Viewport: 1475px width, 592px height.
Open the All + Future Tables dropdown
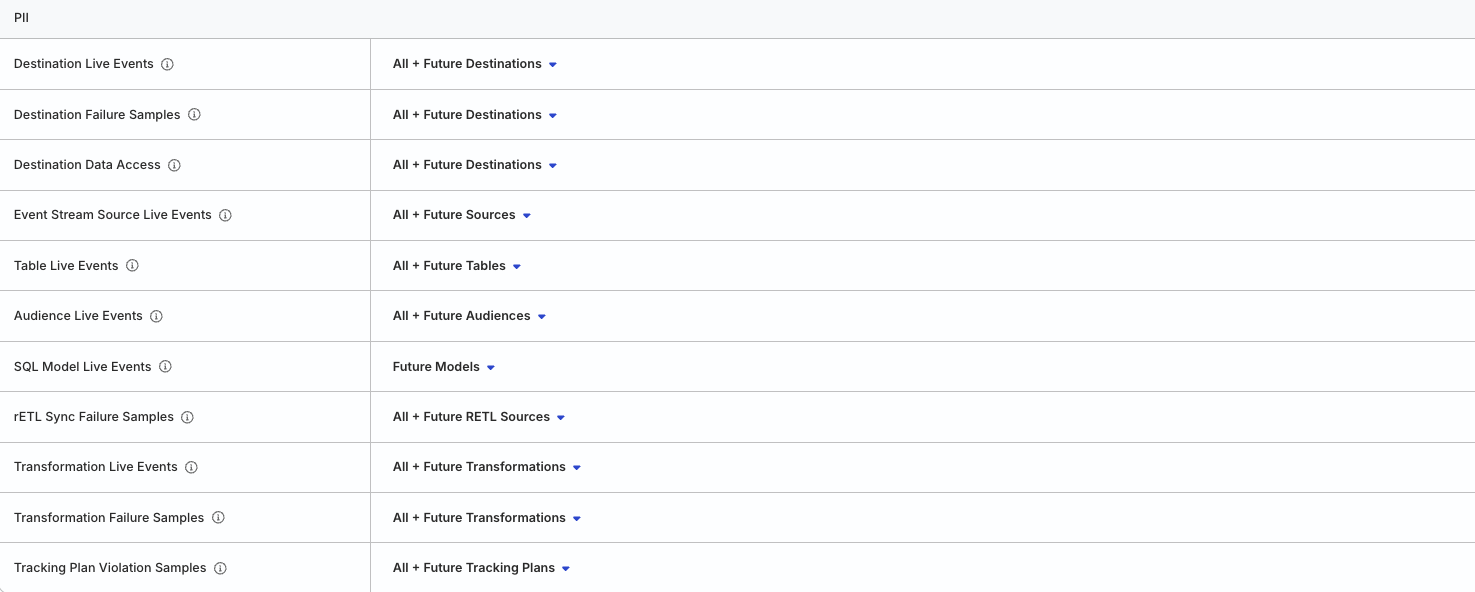point(456,266)
